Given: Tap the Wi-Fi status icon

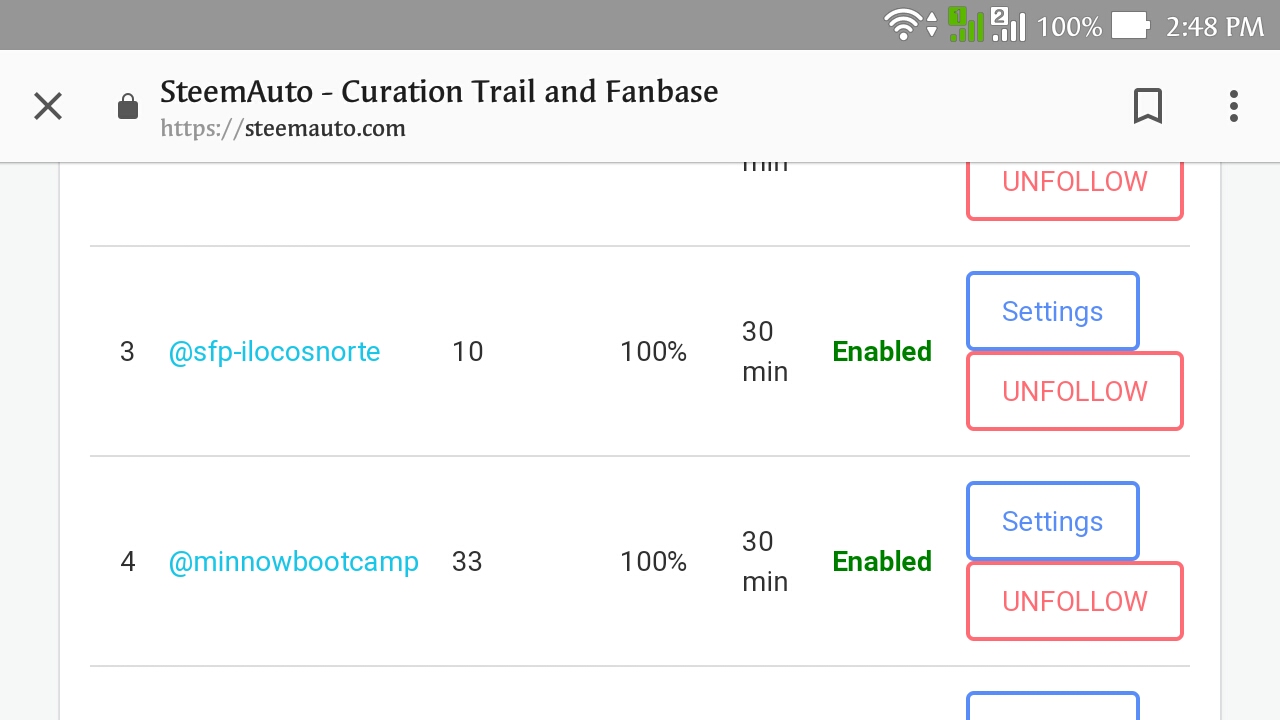Looking at the screenshot, I should pos(903,25).
